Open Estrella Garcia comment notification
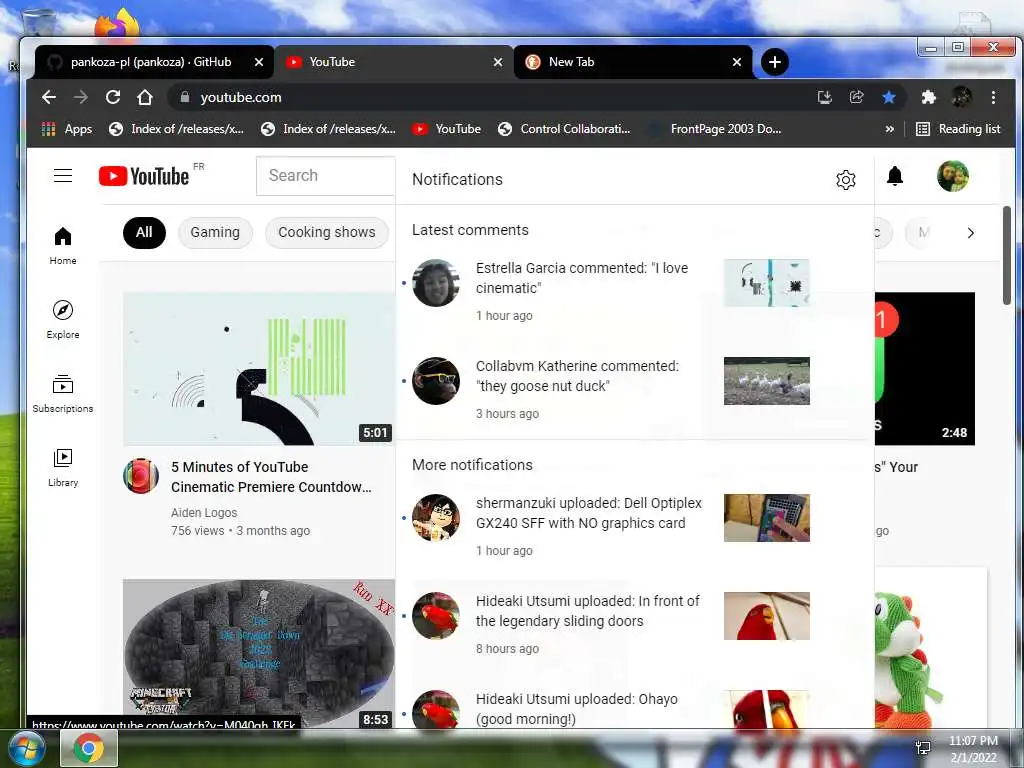The image size is (1024, 768). click(634, 291)
